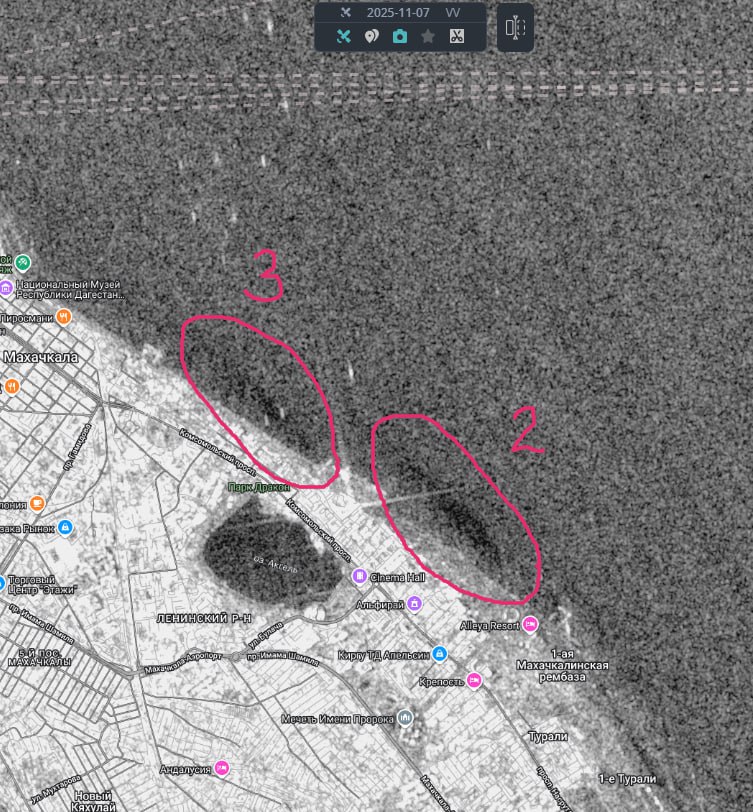This screenshot has width=753, height=812.
Task: Select the scissors clip tool
Action: tap(456, 36)
